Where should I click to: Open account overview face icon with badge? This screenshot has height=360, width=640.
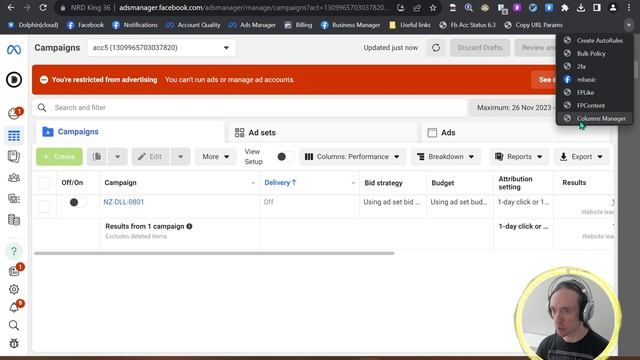pos(14,113)
